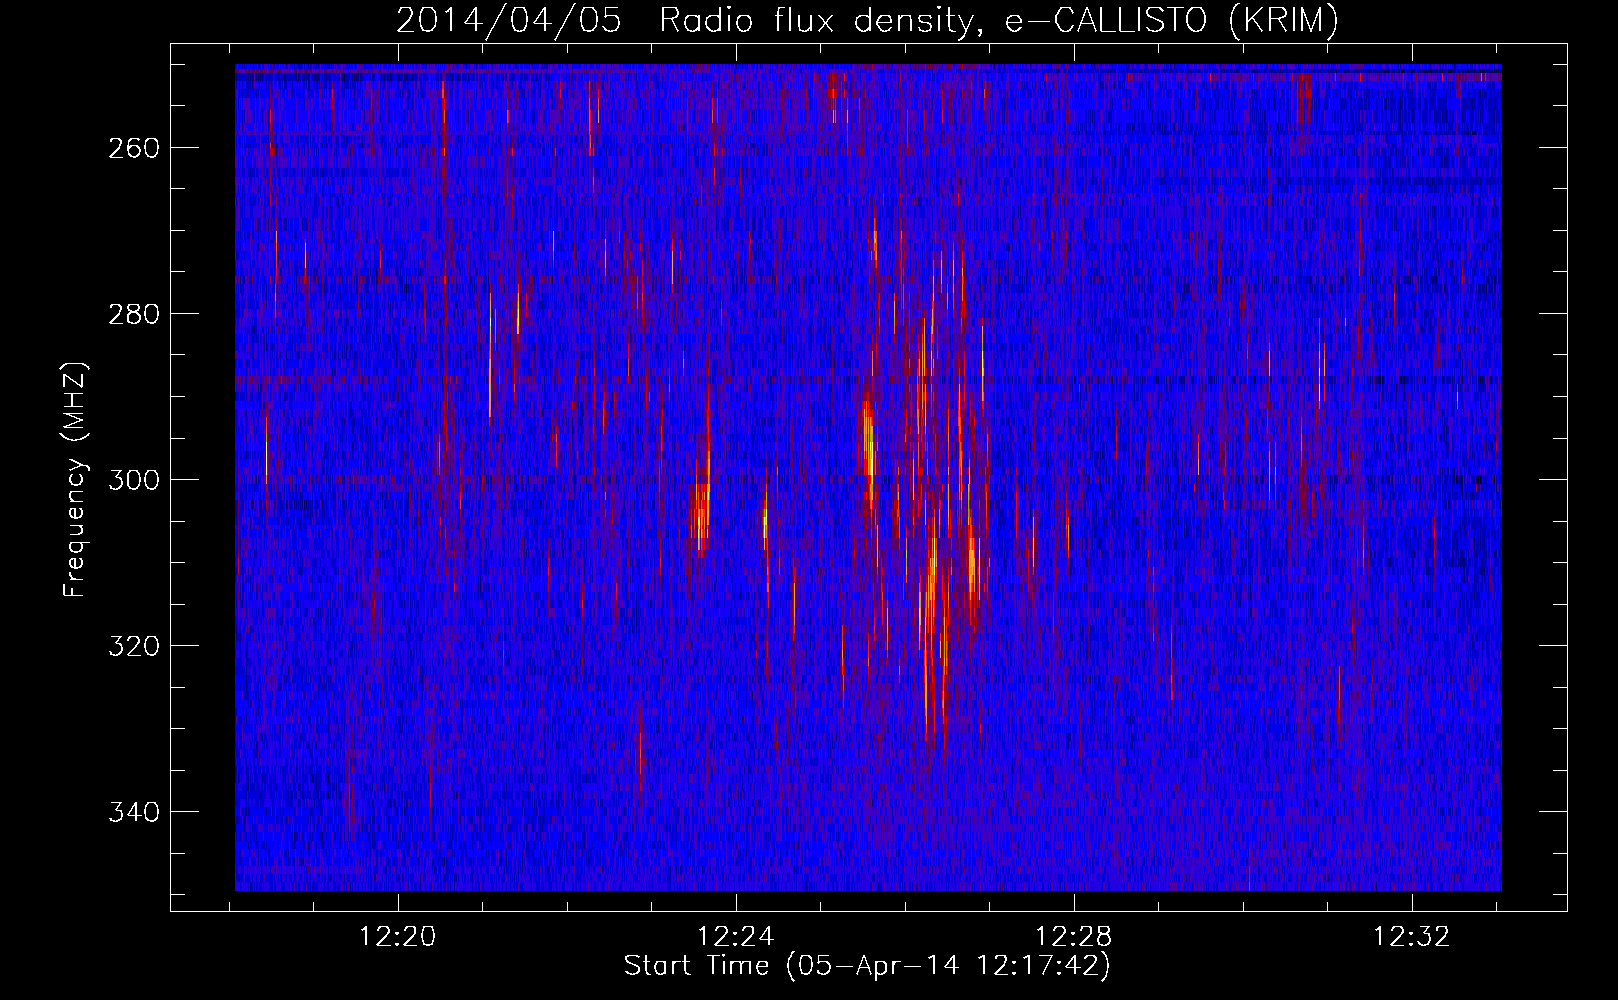The image size is (1618, 1000).
Task: Click the 12:32 time tick label
Action: [x=1412, y=937]
